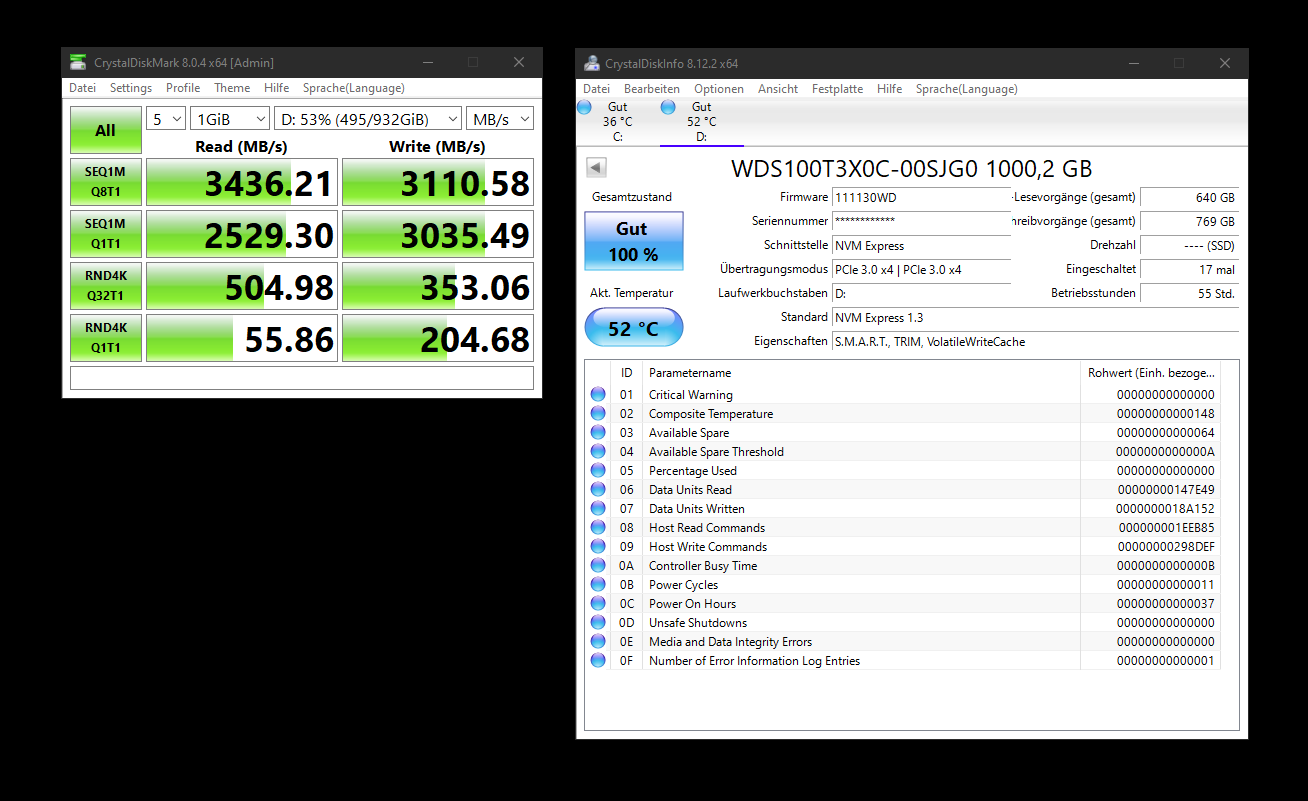Click the Übertragungsmodus PCIe 3.0 x4 field
This screenshot has height=801, width=1308.
tap(921, 269)
